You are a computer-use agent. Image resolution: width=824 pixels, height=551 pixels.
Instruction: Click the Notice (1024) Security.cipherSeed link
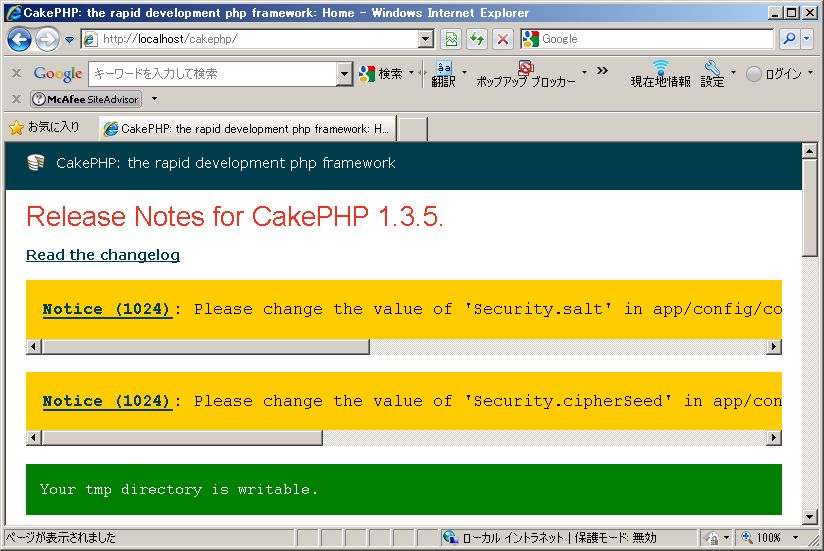tap(107, 401)
